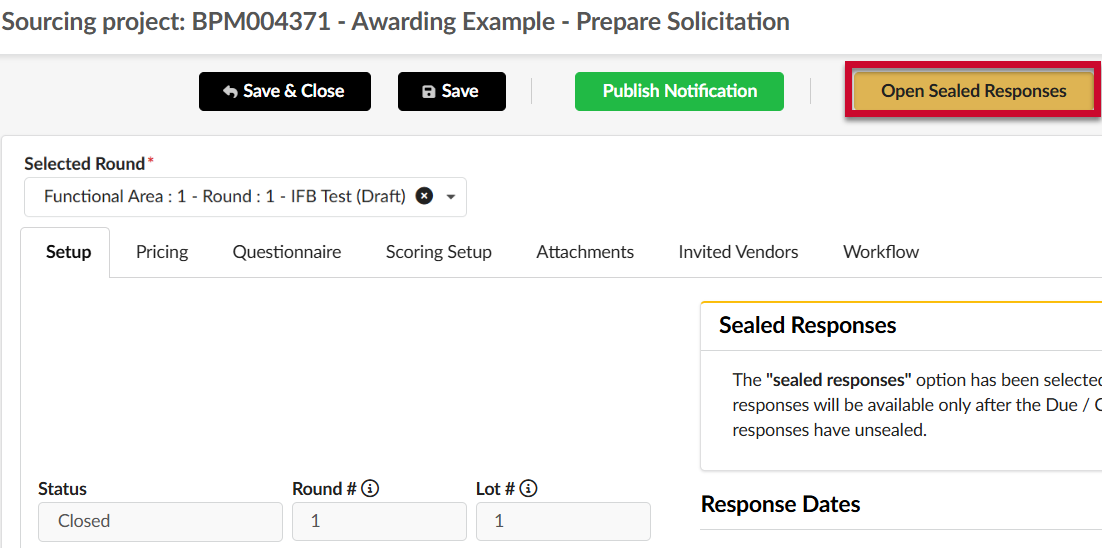Publish Notification via the green button
The image size is (1102, 548).
click(679, 91)
